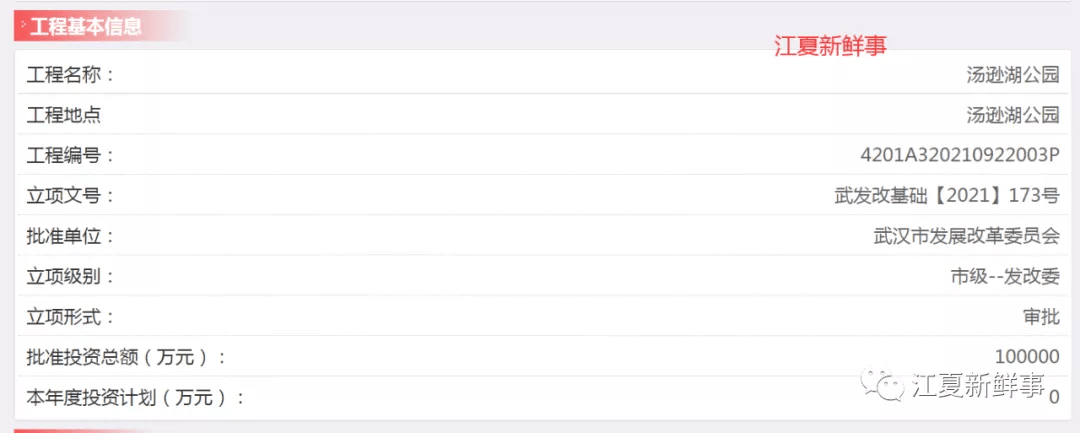The image size is (1080, 433).
Task: Click the 批准投资总额（万元） label
Action: coord(127,357)
